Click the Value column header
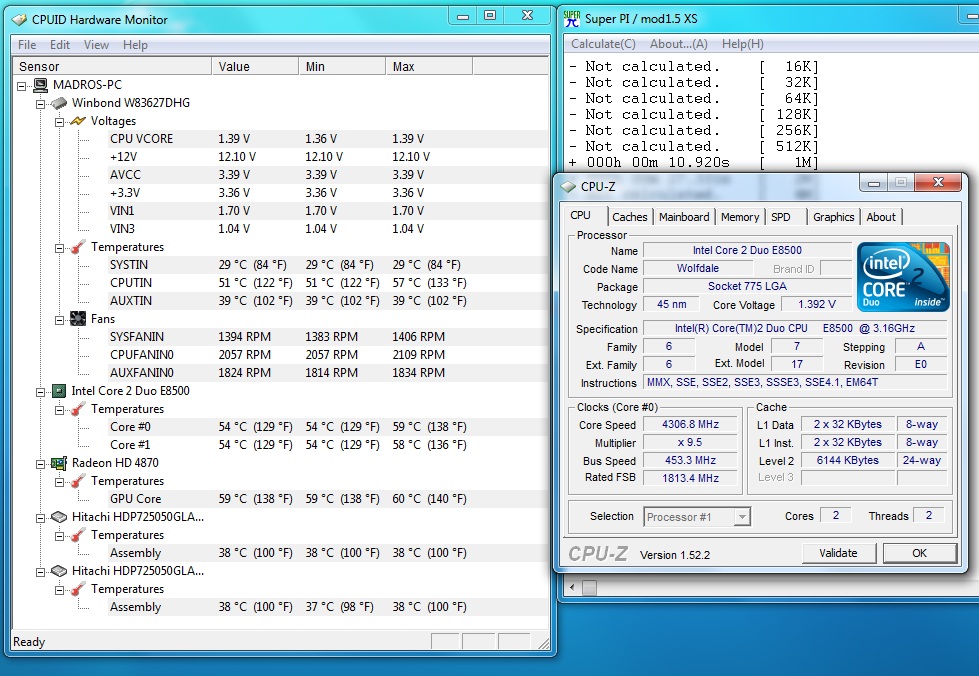979x676 pixels. [255, 66]
